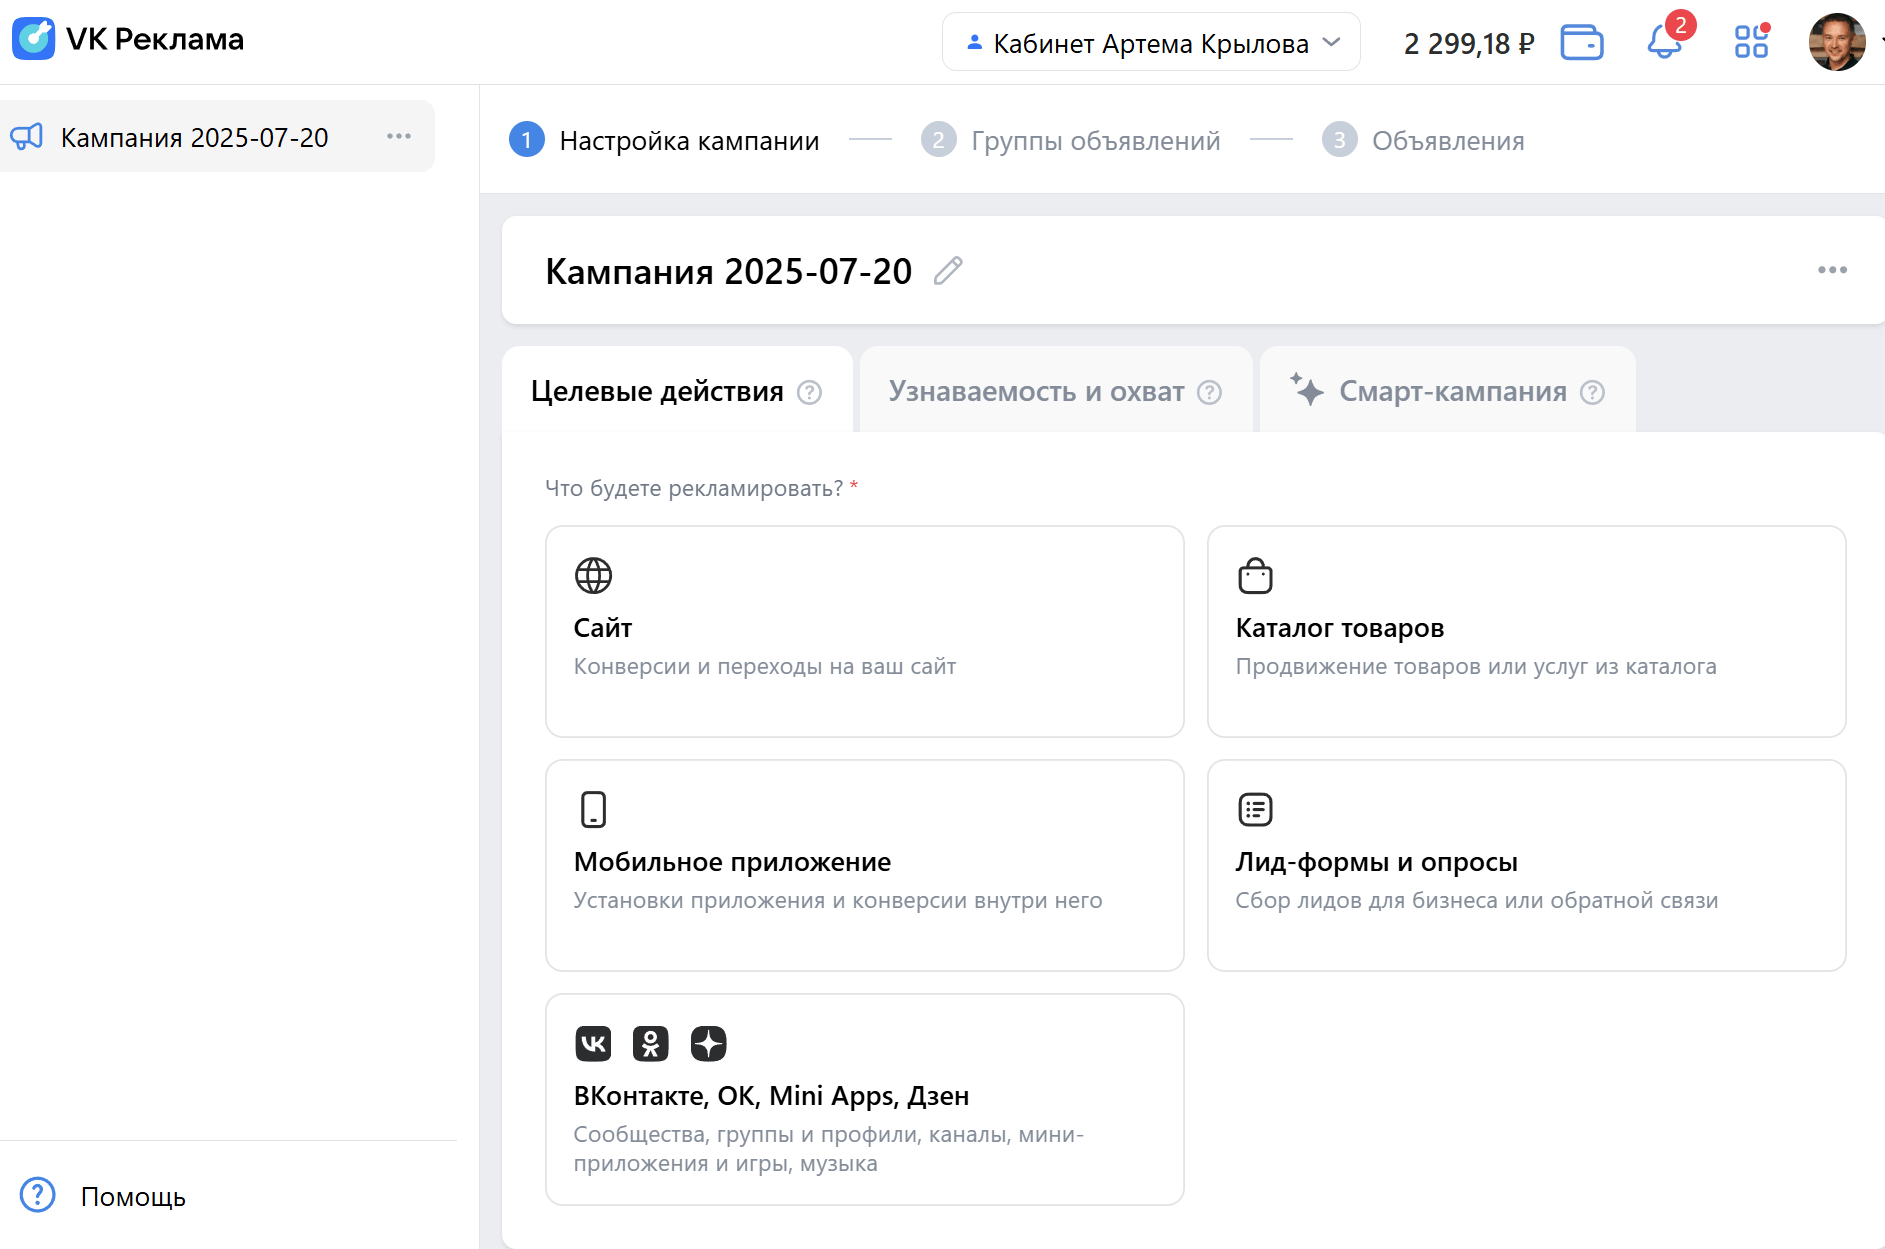
Task: Click help icon beside Узнаваемость и охват
Action: [1209, 392]
